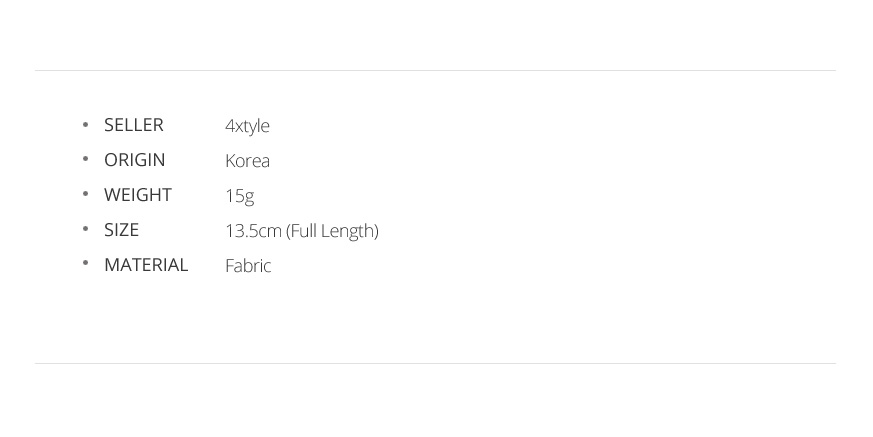Click the 13.5cm measurement text

tap(253, 231)
